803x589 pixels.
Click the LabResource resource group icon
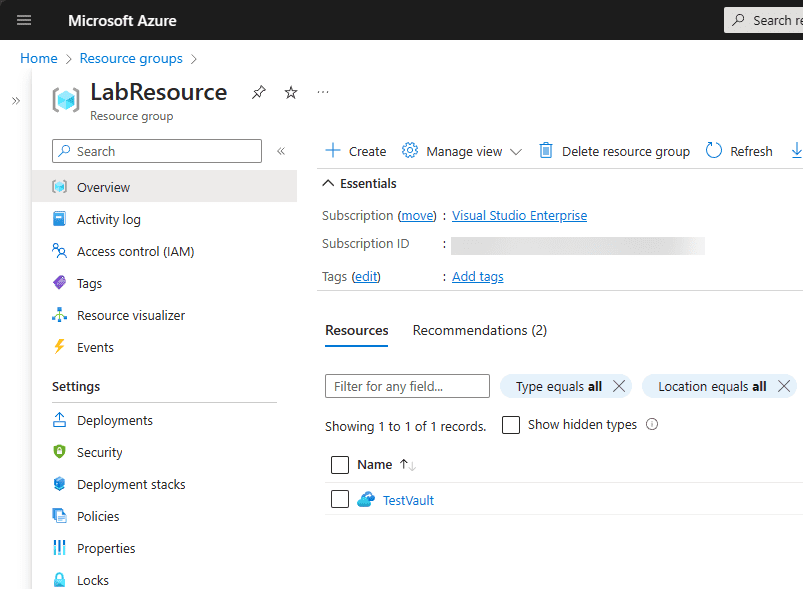tap(66, 100)
